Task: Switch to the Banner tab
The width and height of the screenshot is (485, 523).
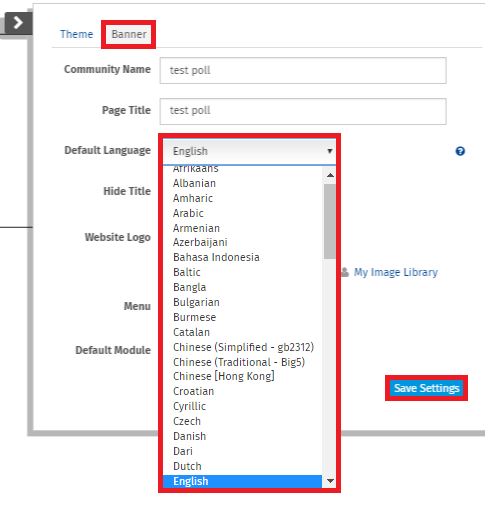Action: [x=129, y=34]
